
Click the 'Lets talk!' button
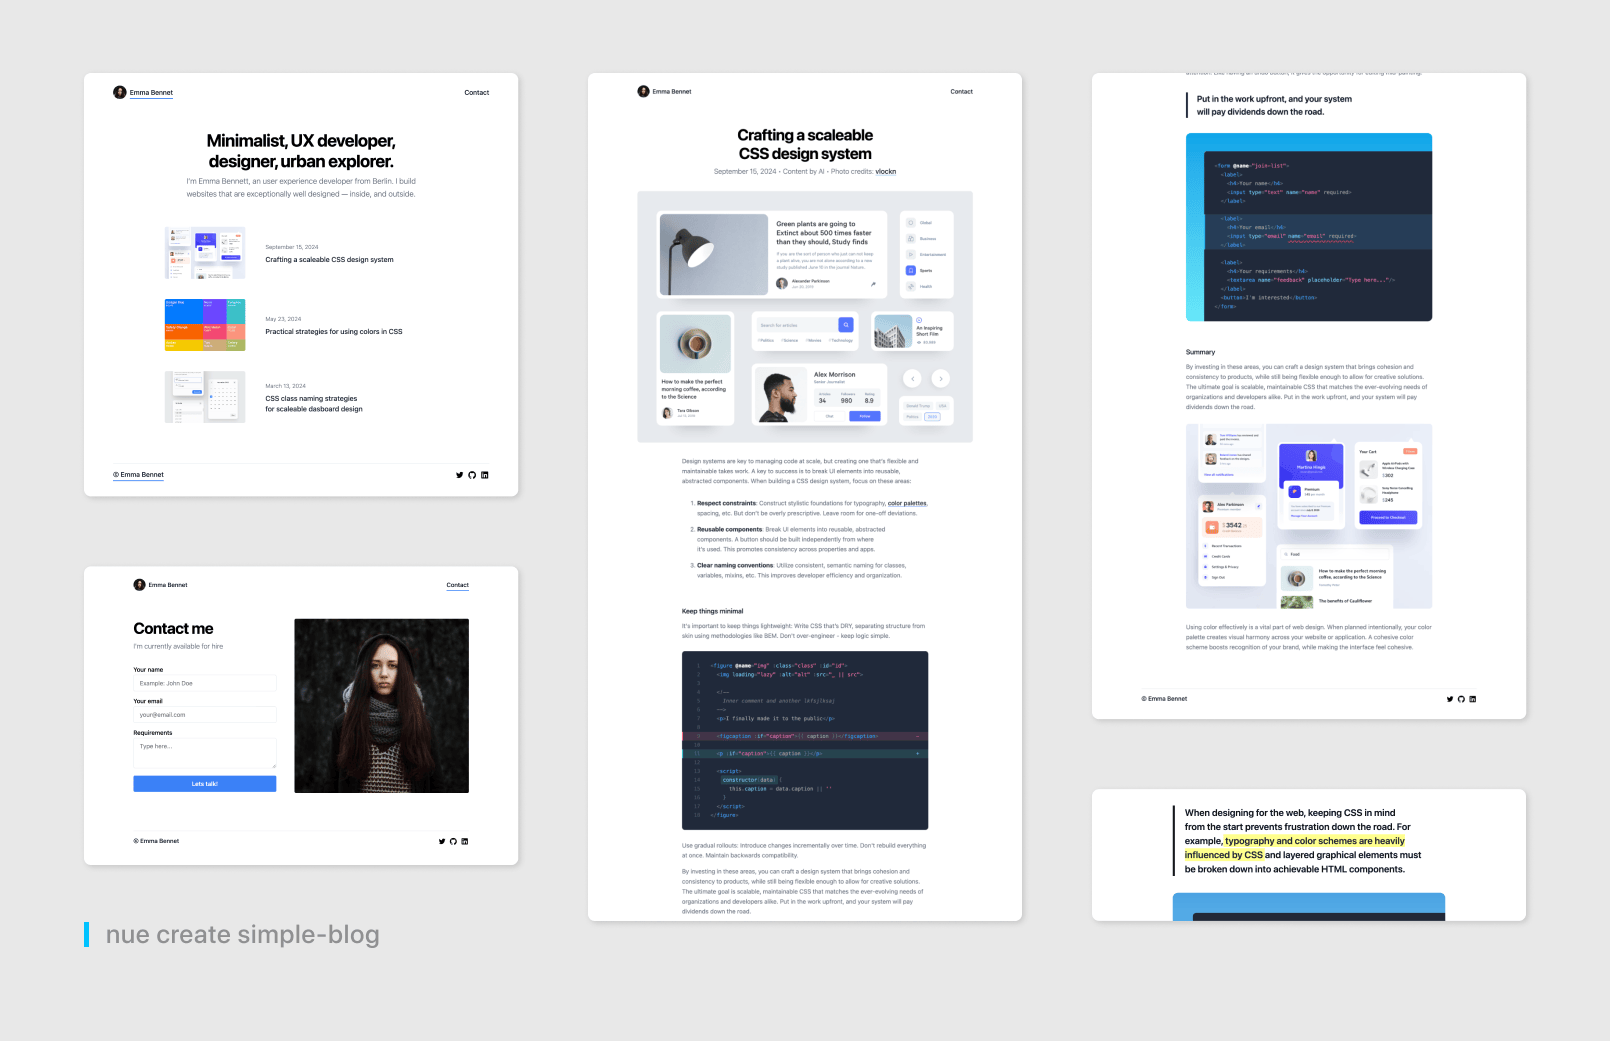[x=205, y=784]
